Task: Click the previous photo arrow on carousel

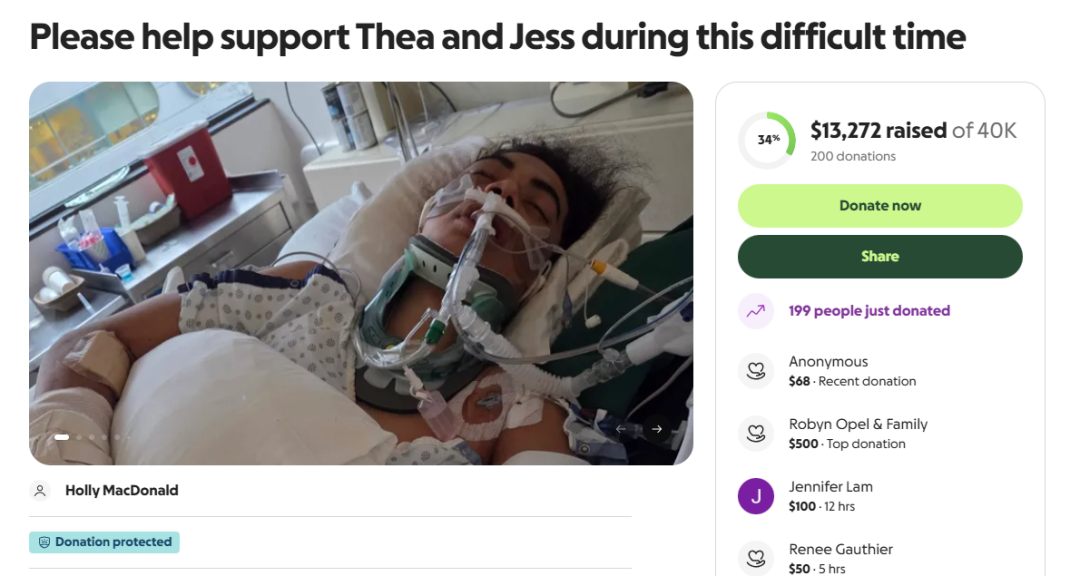Action: 621,429
